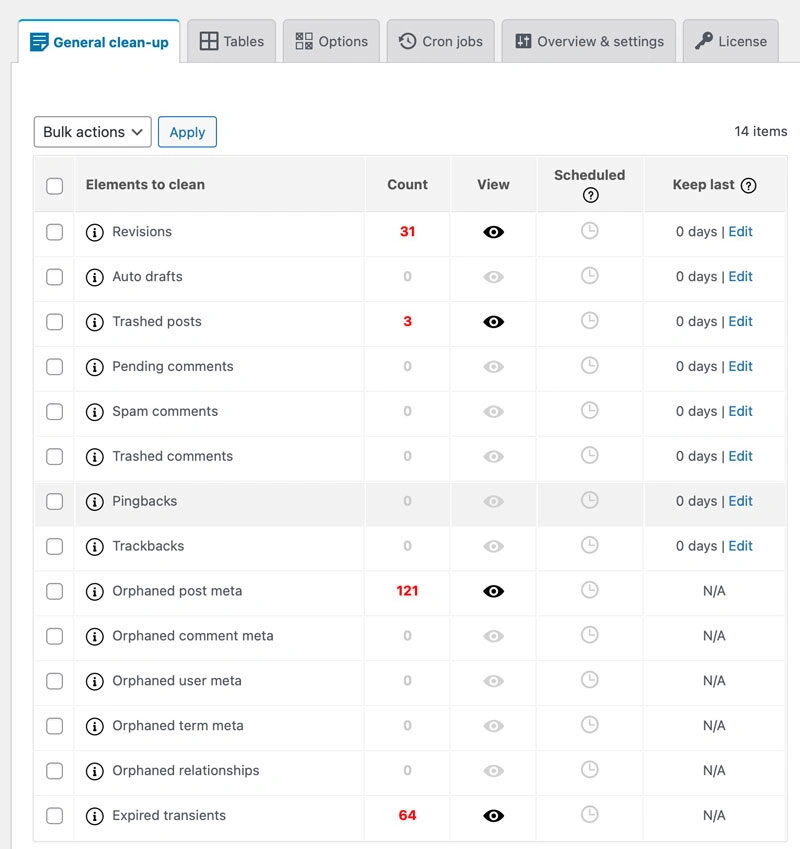Click help icon under Scheduled header
The width and height of the screenshot is (800, 849).
(591, 195)
